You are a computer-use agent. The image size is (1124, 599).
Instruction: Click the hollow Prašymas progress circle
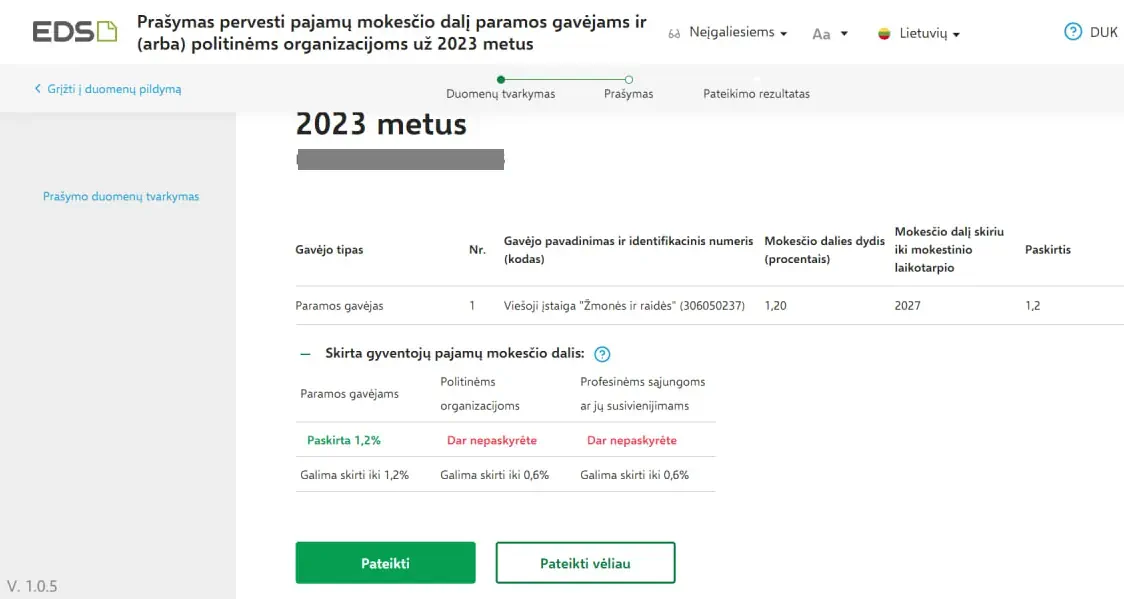(x=629, y=80)
